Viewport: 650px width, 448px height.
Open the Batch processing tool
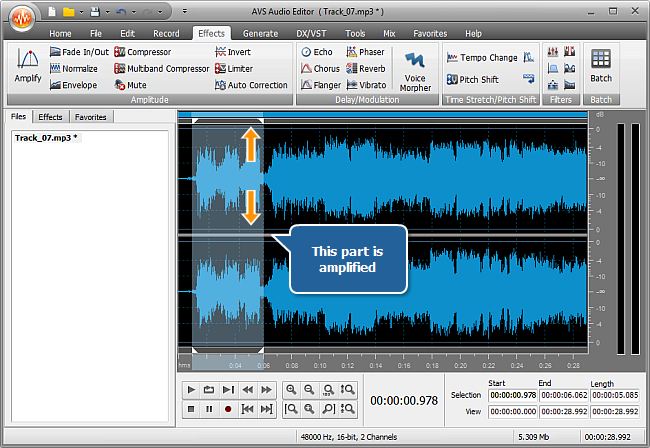point(601,66)
